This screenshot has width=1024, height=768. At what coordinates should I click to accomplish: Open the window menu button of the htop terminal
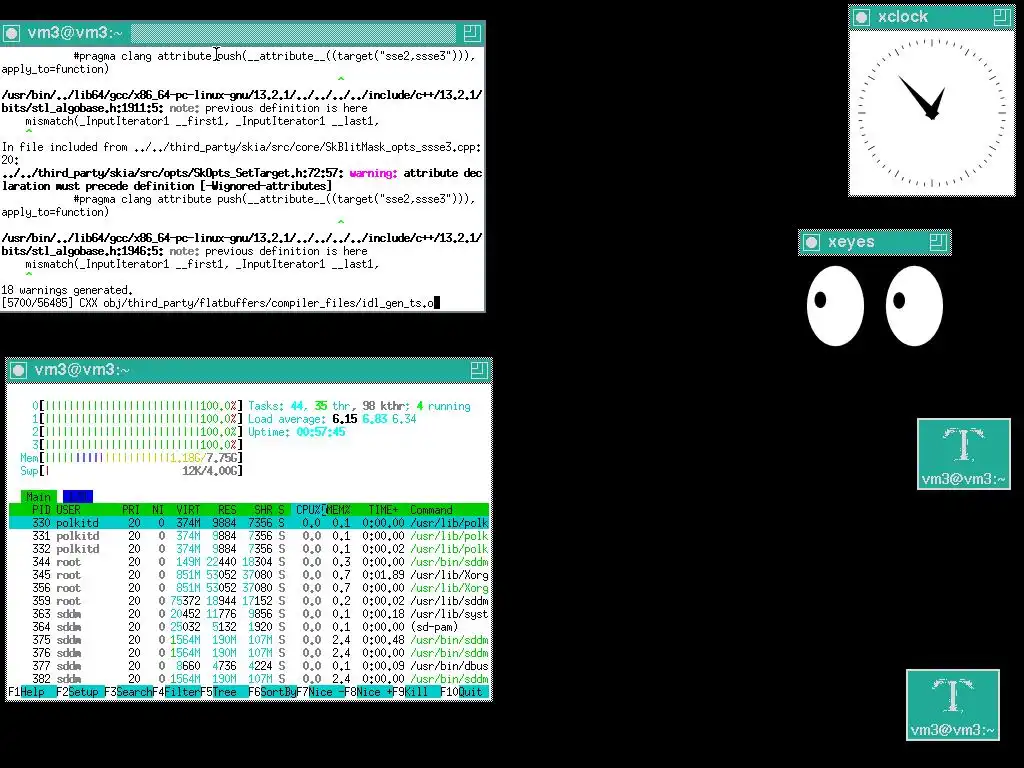[x=18, y=370]
